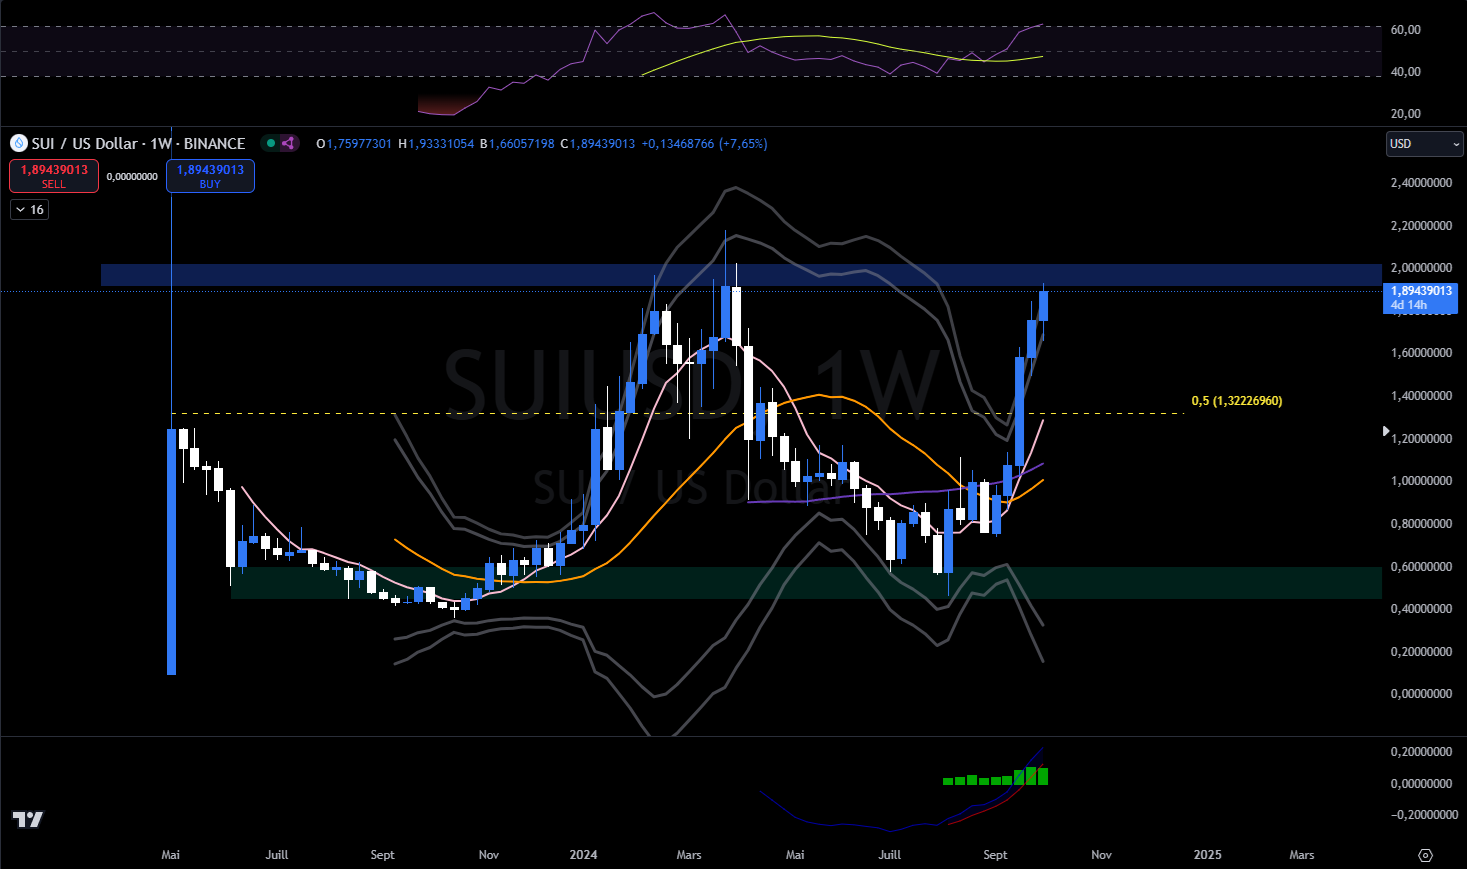The height and width of the screenshot is (869, 1467).
Task: Click the spread value 0,00000000
Action: [x=132, y=177]
